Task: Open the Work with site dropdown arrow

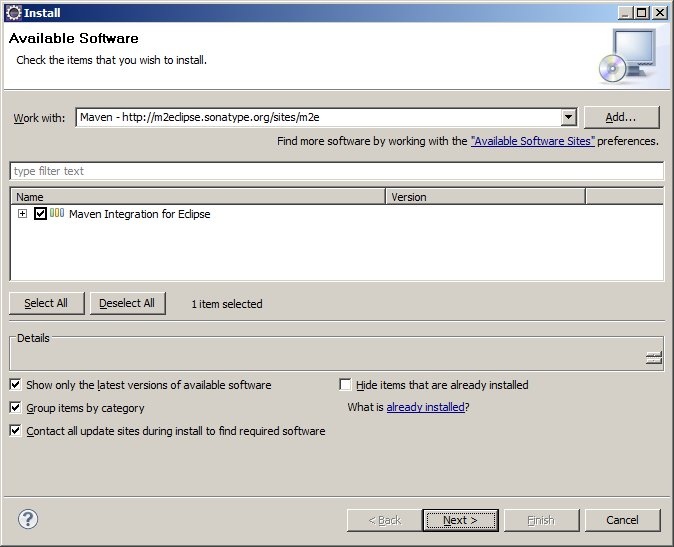Action: pos(568,117)
